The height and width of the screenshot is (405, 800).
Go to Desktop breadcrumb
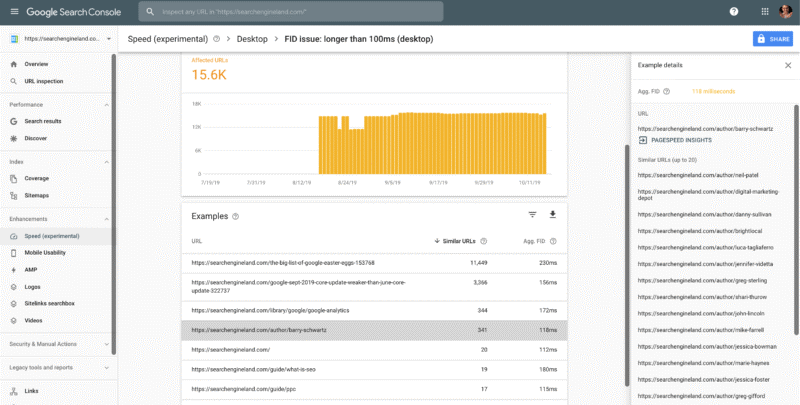pos(252,39)
